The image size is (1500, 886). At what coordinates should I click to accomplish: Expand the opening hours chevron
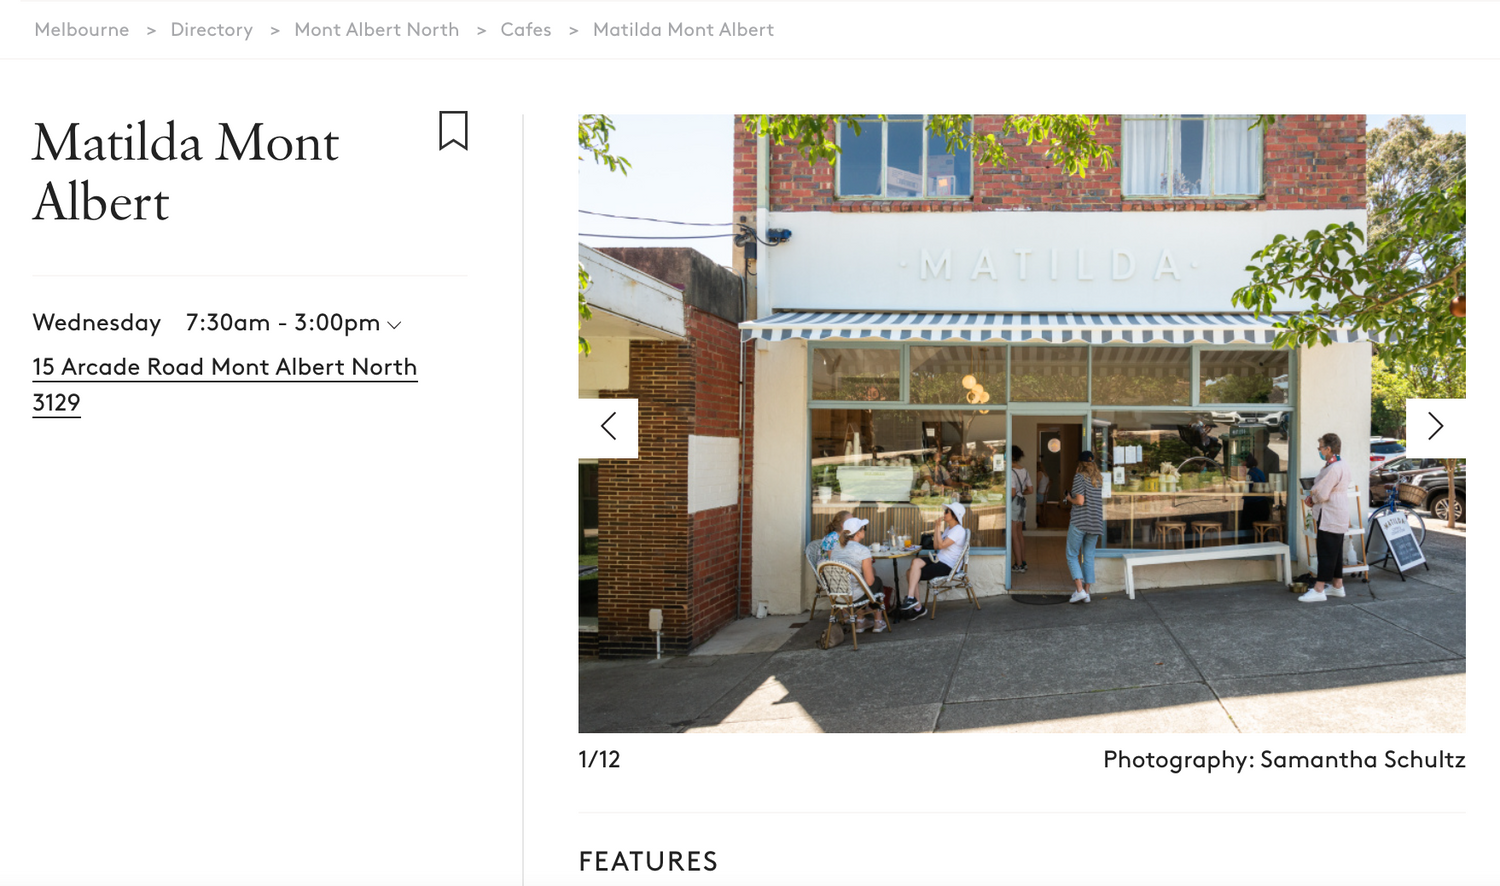point(394,325)
